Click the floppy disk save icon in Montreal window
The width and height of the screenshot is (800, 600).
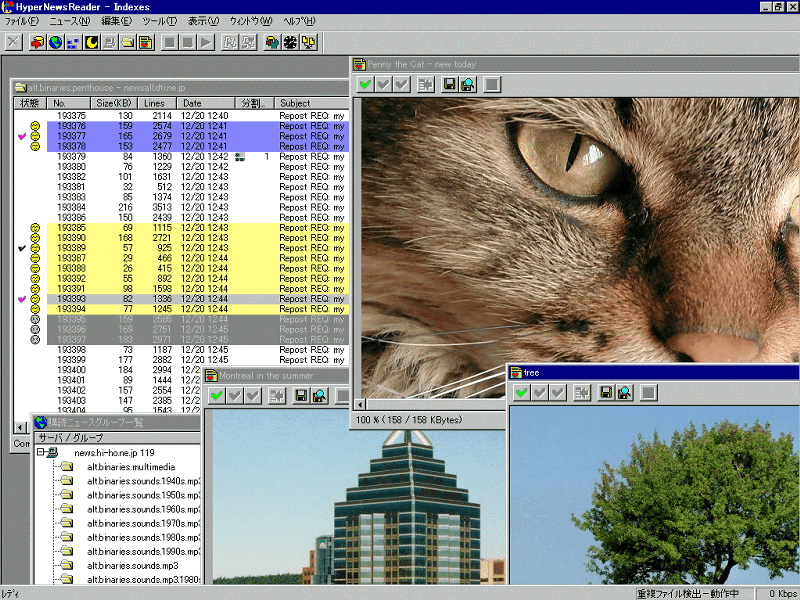tap(301, 395)
